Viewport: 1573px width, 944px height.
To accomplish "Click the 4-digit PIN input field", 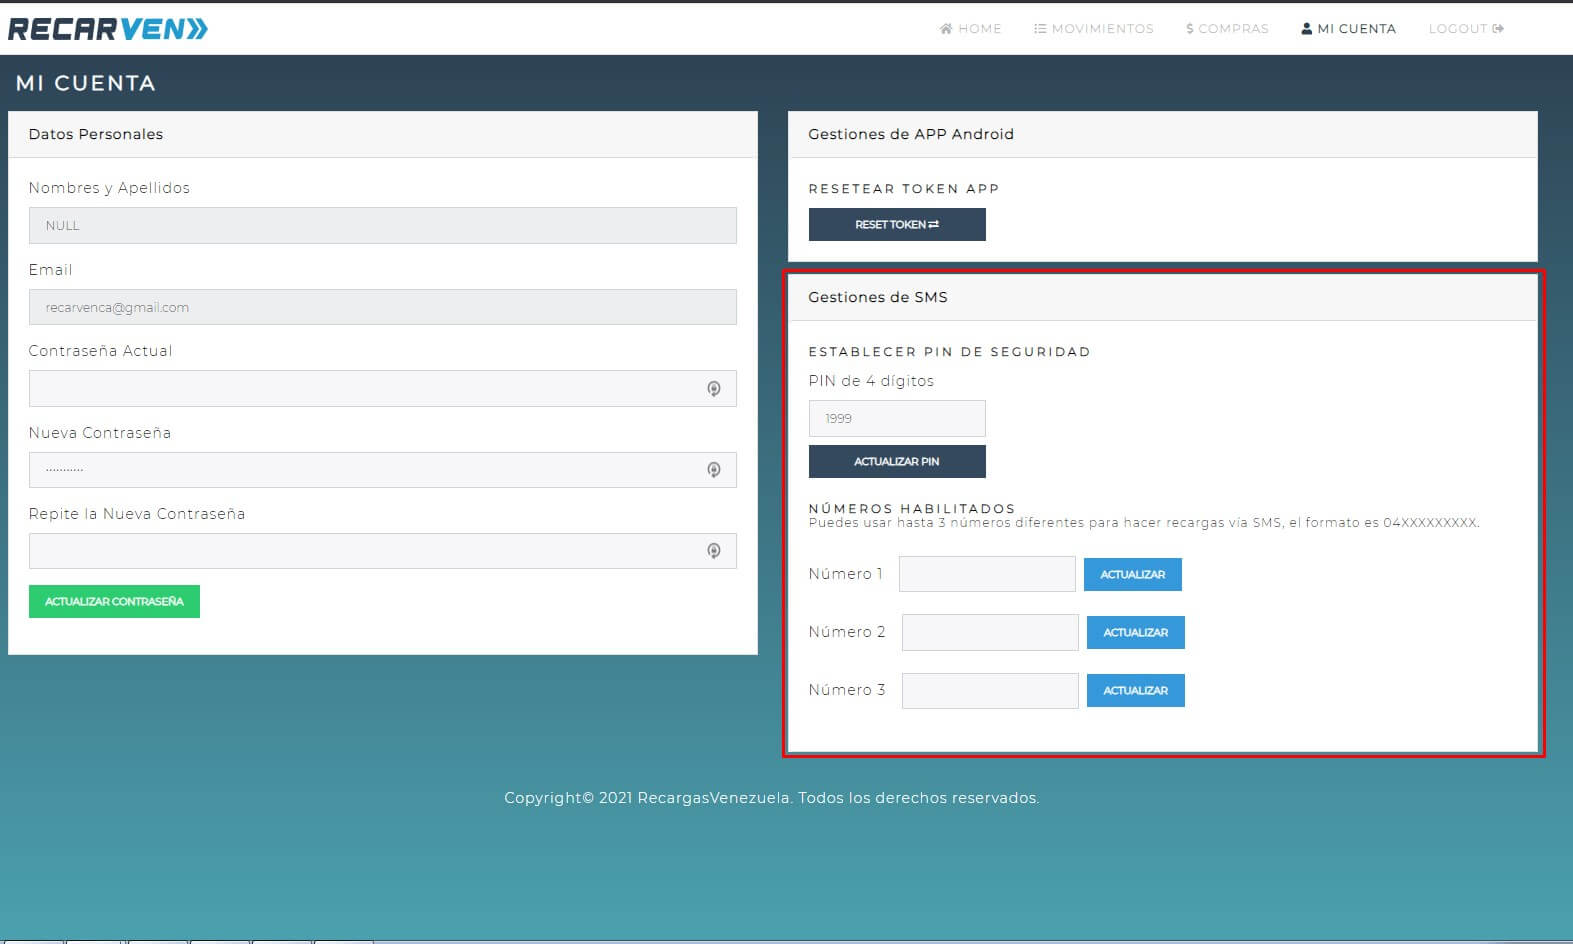I will [x=896, y=419].
